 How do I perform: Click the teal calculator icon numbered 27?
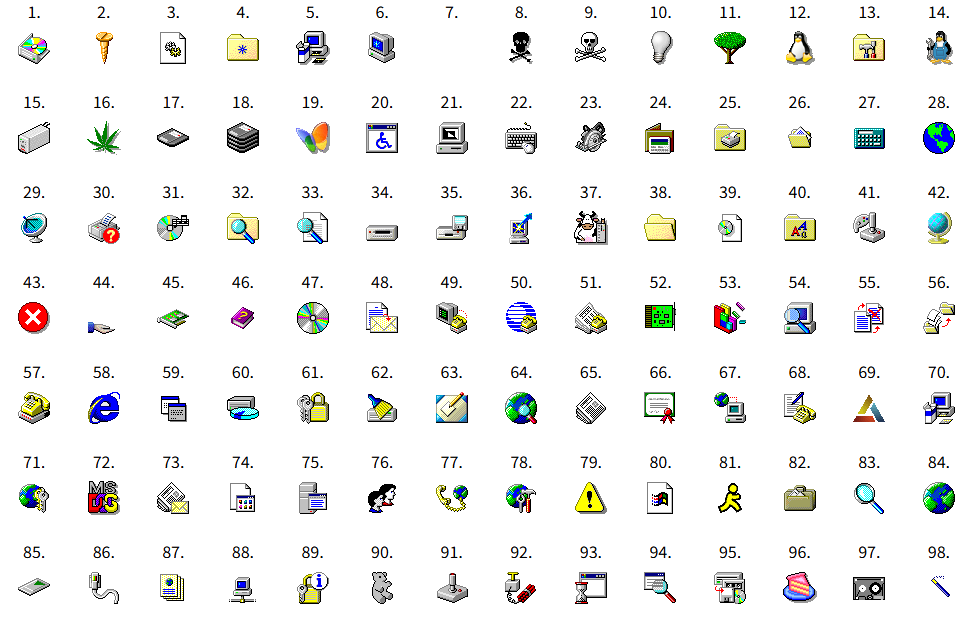click(x=869, y=138)
